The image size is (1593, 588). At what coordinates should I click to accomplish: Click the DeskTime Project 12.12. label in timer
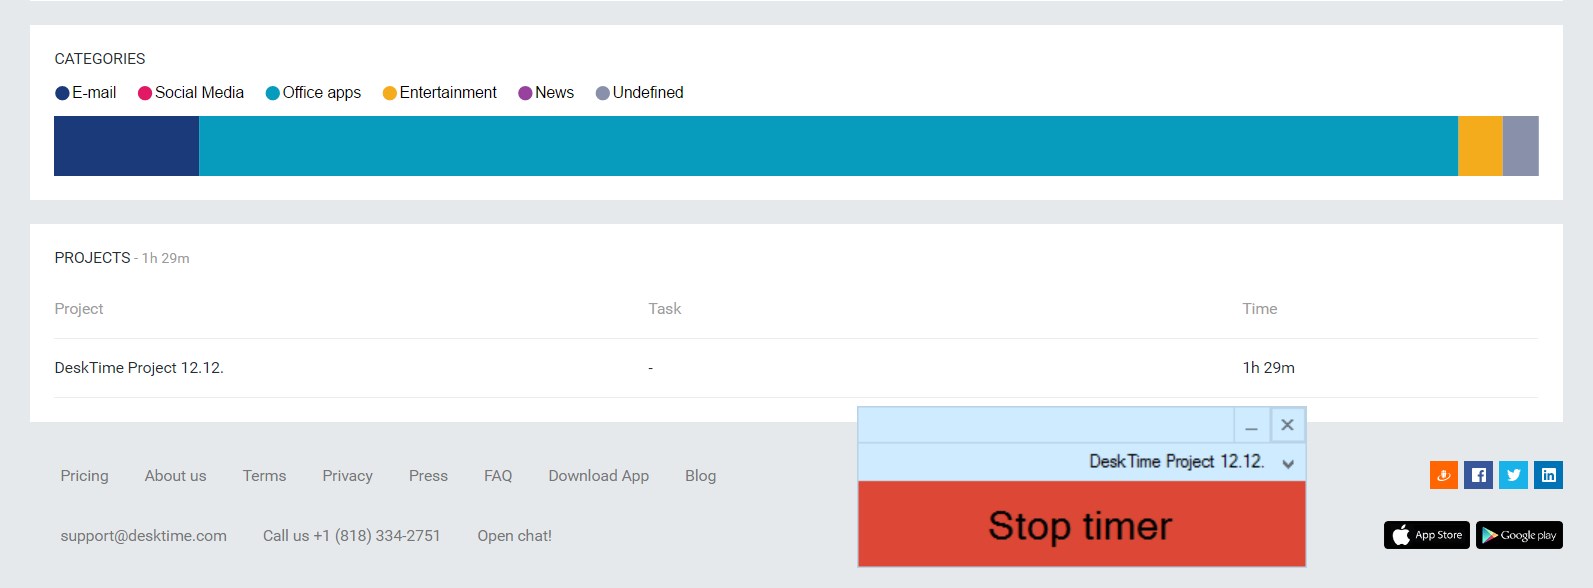coord(1177,462)
